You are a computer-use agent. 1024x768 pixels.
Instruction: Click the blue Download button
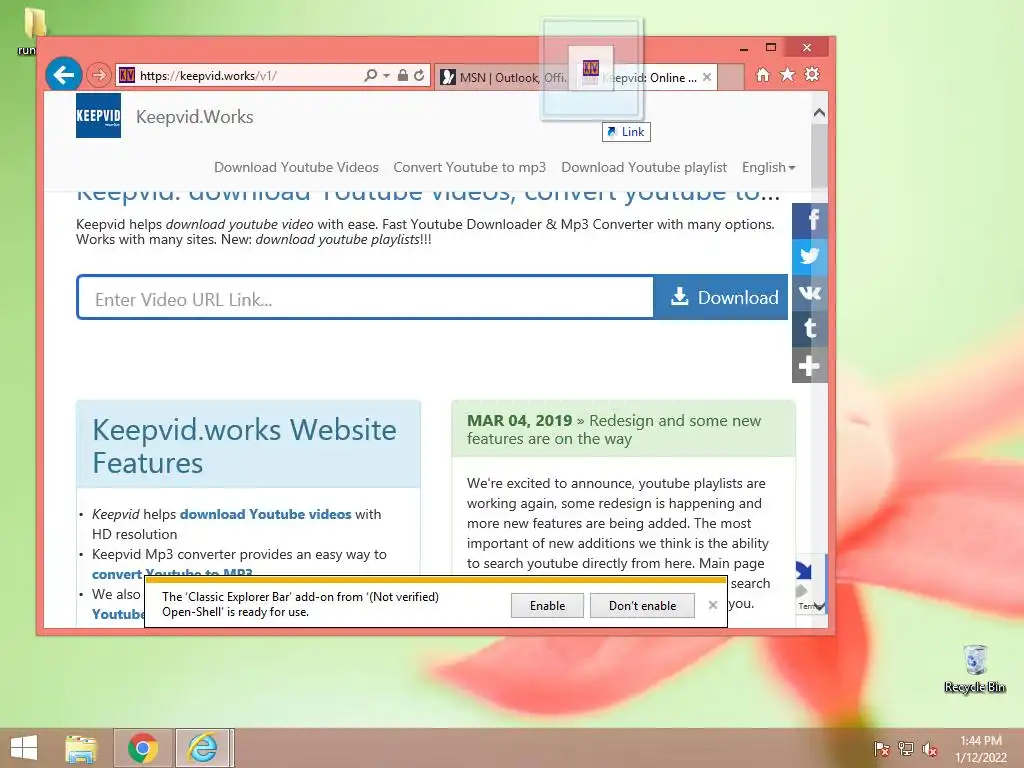coord(721,297)
